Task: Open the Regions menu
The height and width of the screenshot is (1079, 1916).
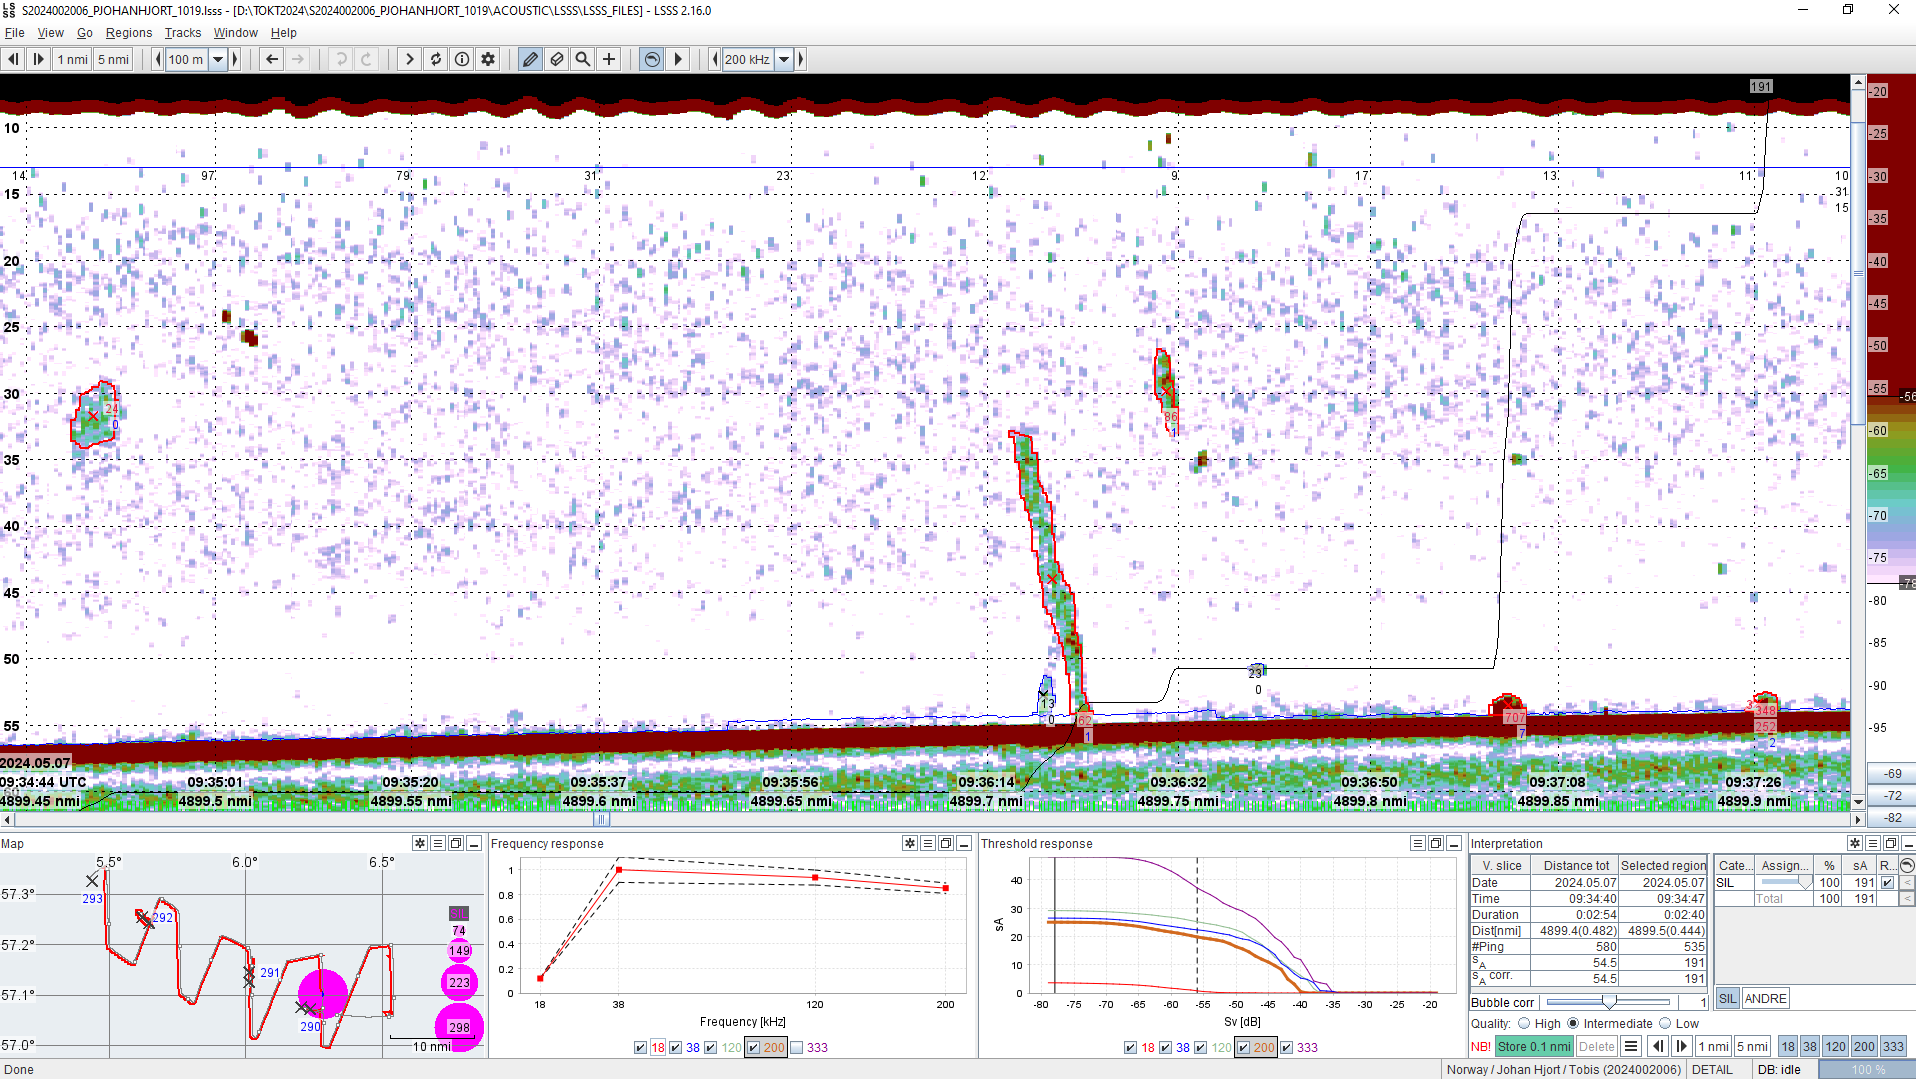Action: [129, 33]
